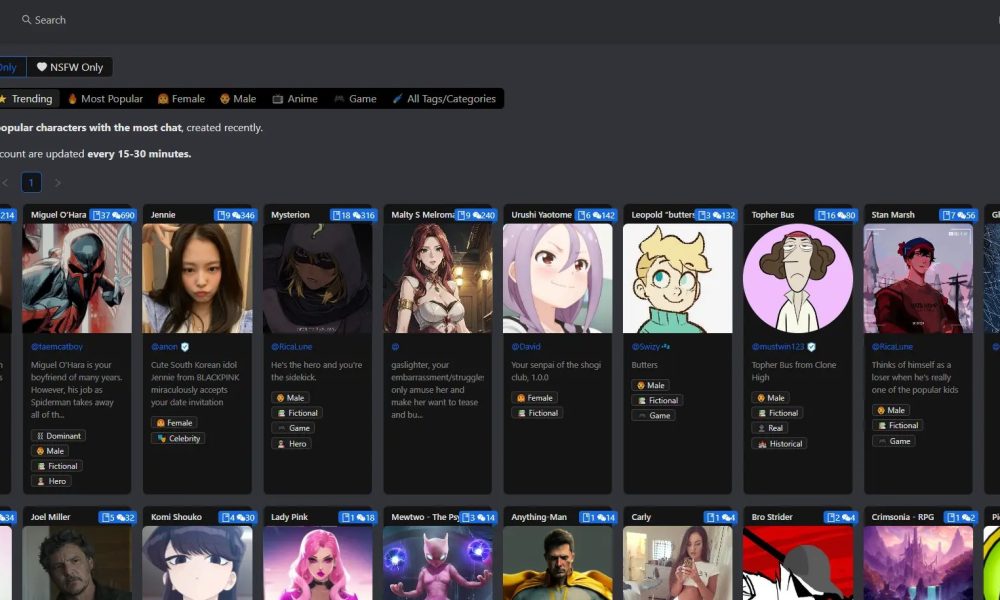The image size is (1000, 600).
Task: Click Hero tag on Mysterion card
Action: tap(291, 444)
